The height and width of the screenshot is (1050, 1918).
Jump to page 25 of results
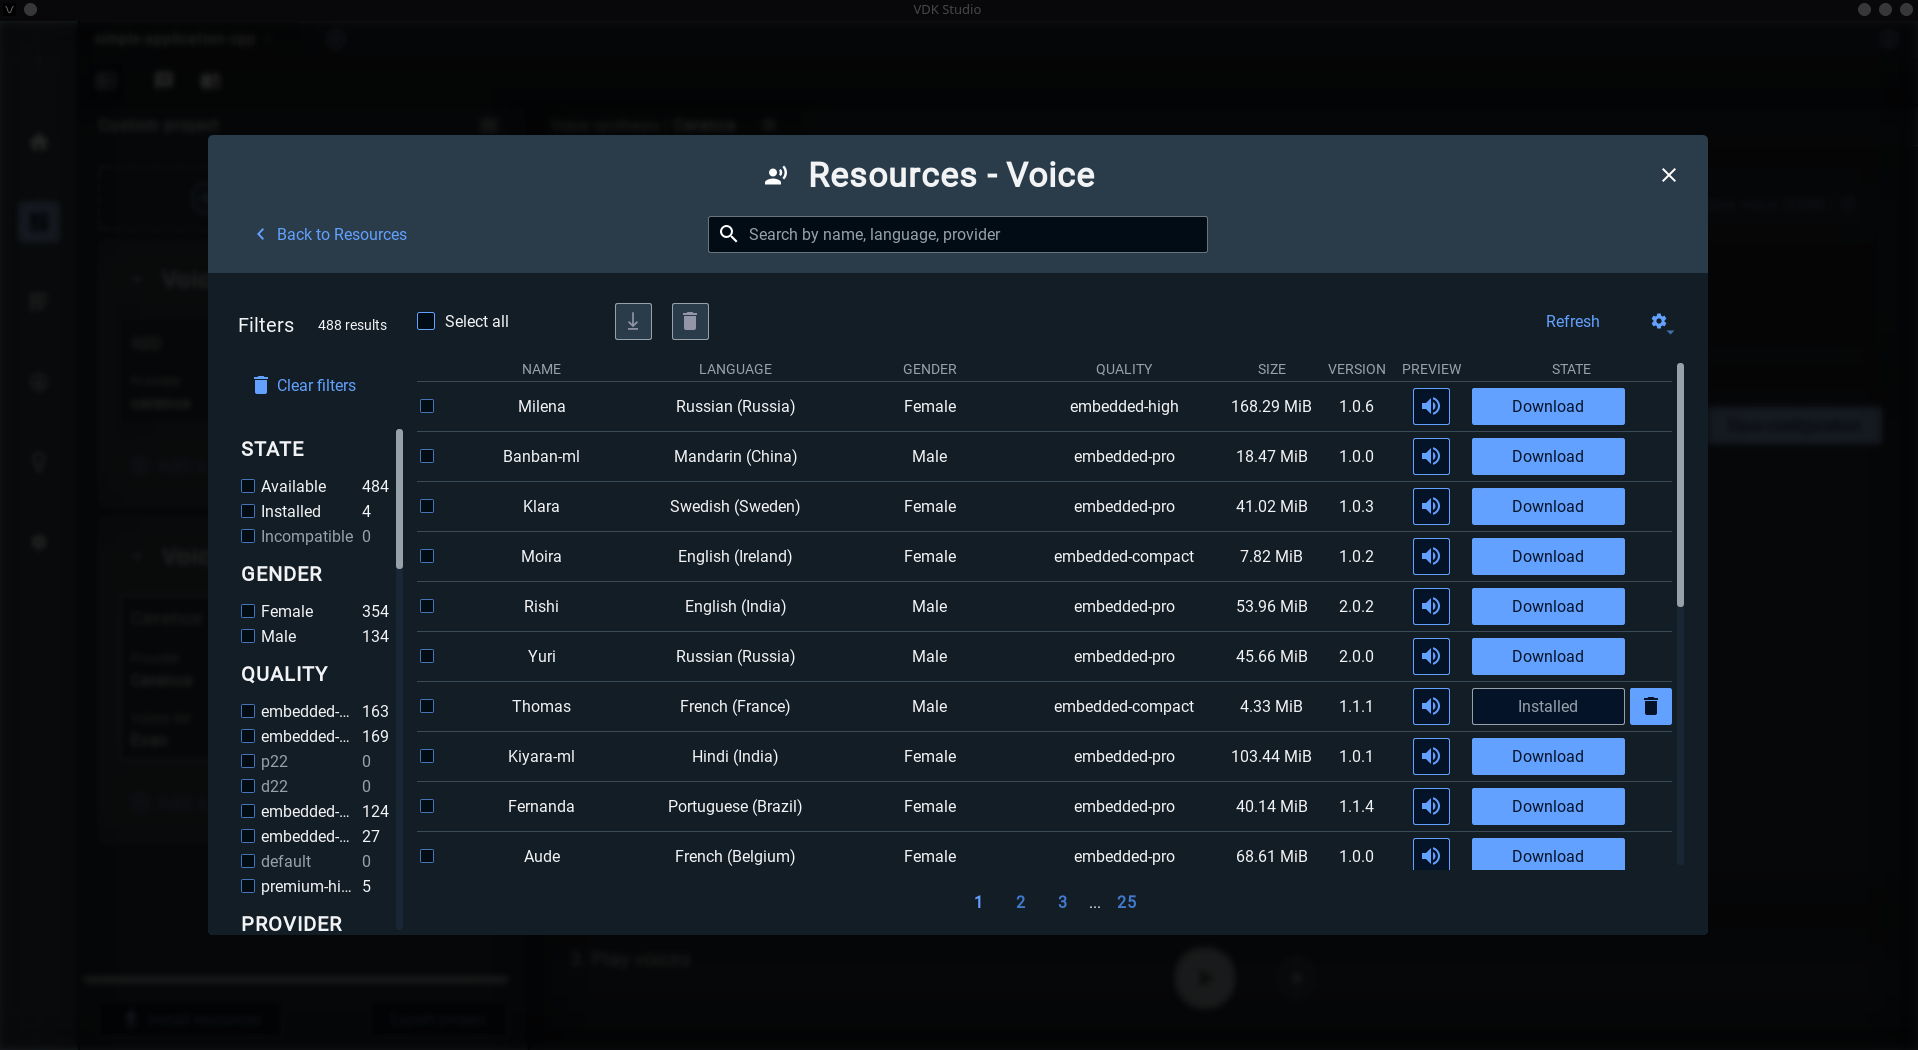point(1126,902)
